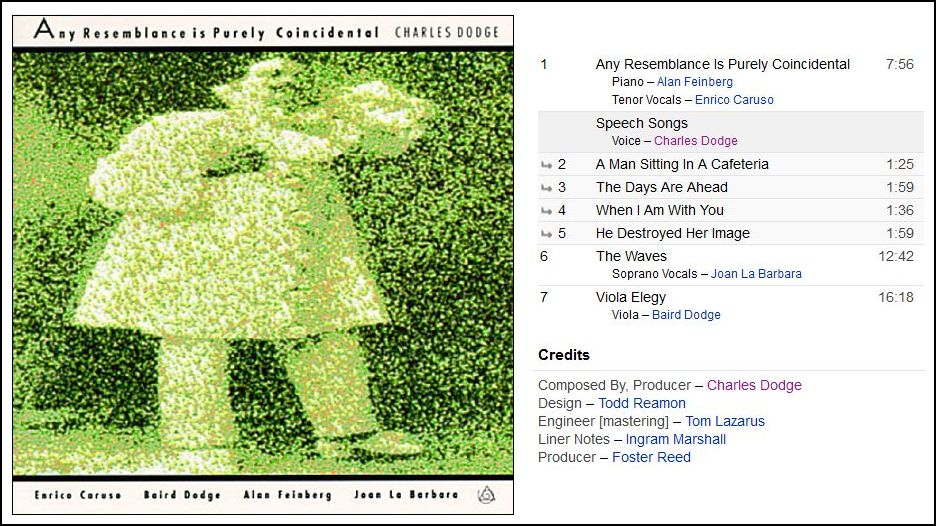Open the Enrico Caruso tenor vocals link
Screen dimensions: 936x526
click(734, 100)
